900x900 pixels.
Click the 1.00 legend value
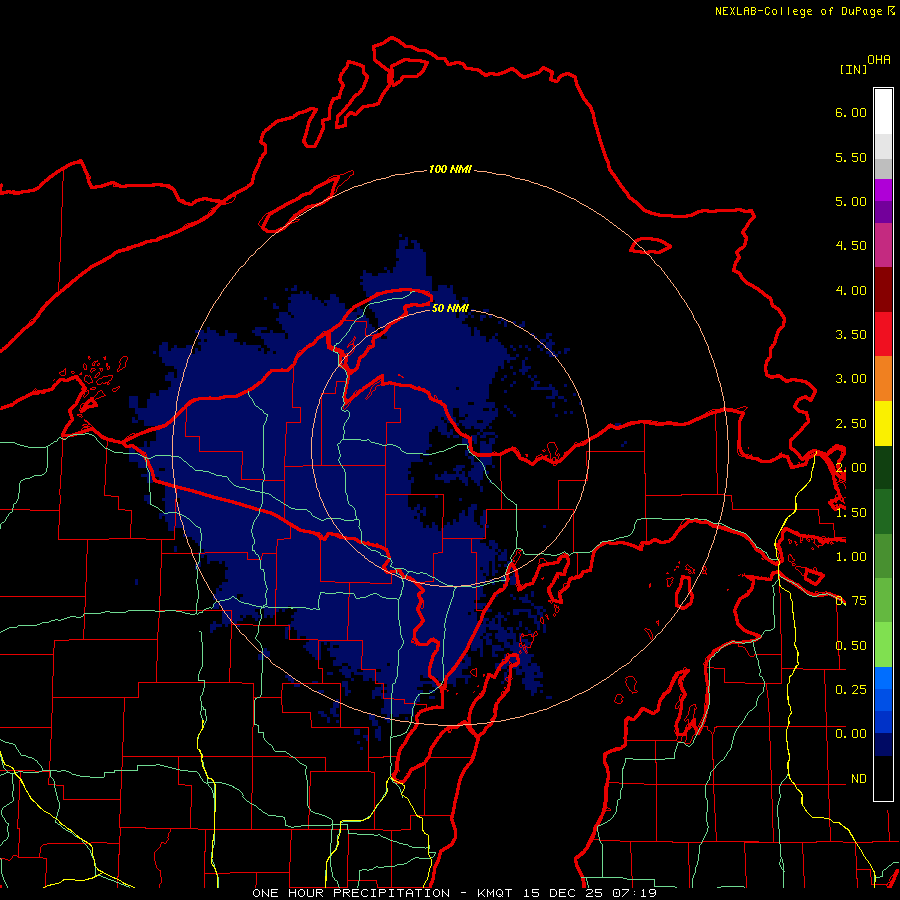click(x=851, y=557)
